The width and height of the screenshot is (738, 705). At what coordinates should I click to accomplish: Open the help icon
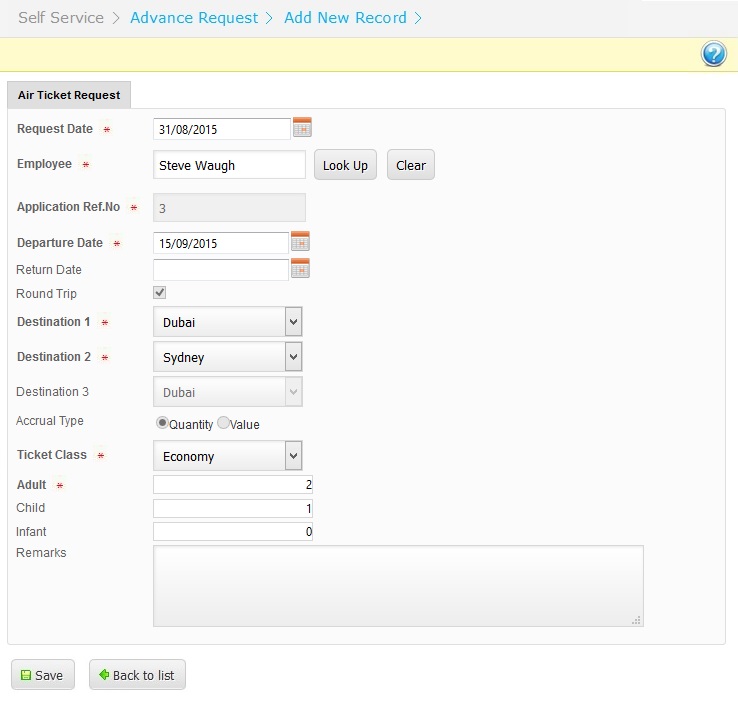(714, 54)
